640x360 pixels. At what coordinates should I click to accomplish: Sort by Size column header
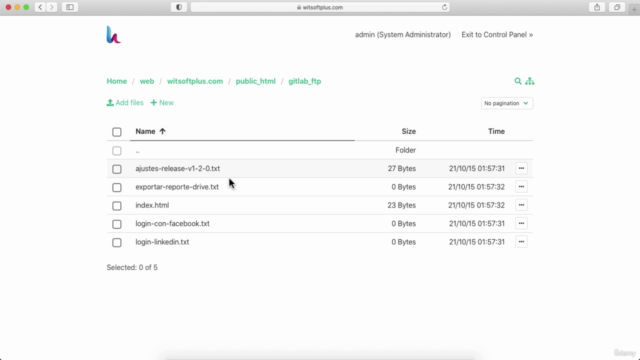coord(409,131)
